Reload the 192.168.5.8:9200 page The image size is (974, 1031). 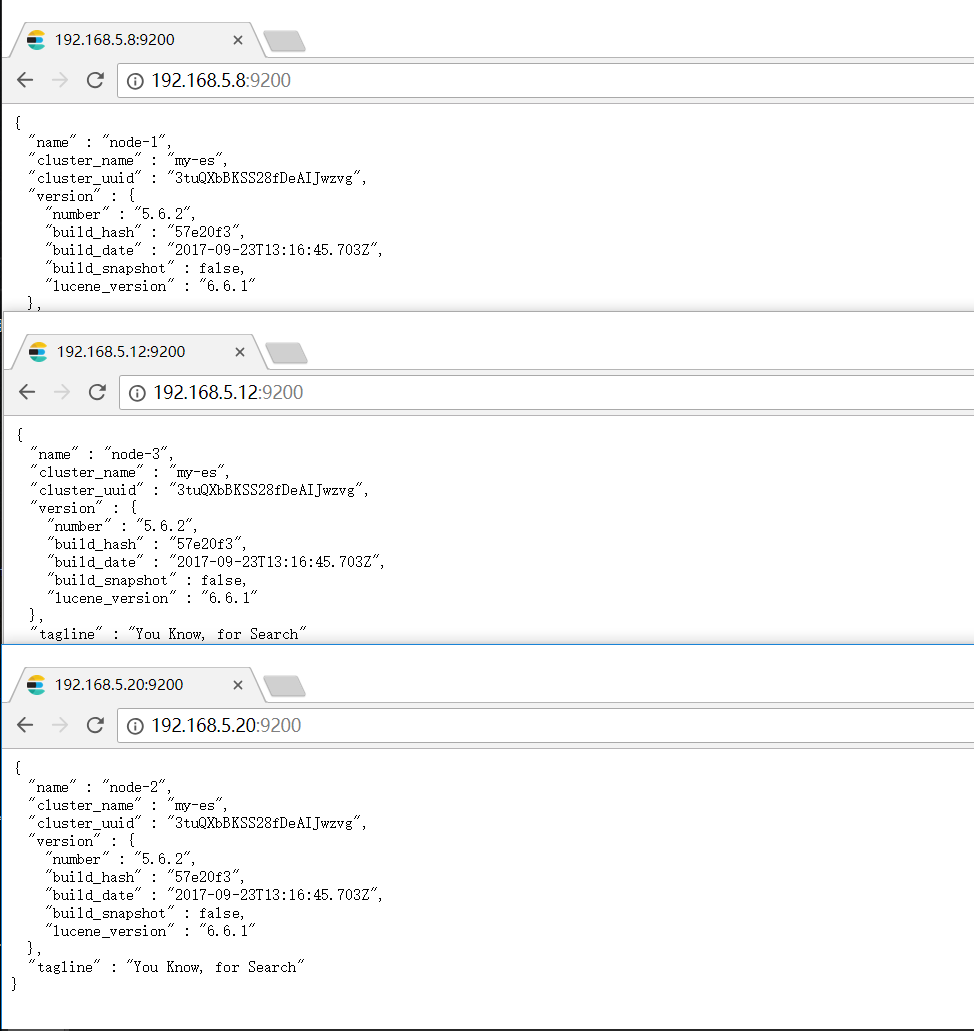tap(95, 80)
